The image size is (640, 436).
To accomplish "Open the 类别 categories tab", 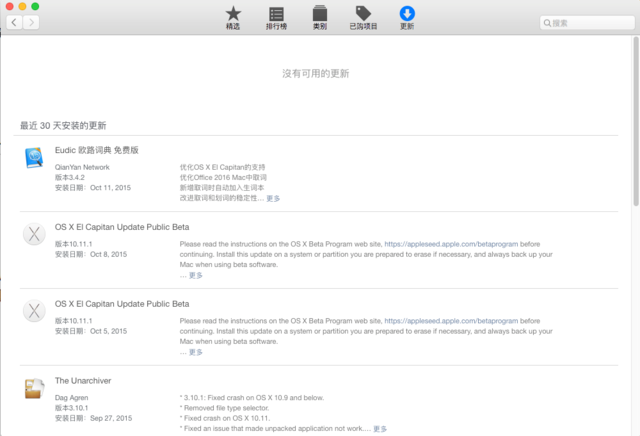I will coord(320,18).
